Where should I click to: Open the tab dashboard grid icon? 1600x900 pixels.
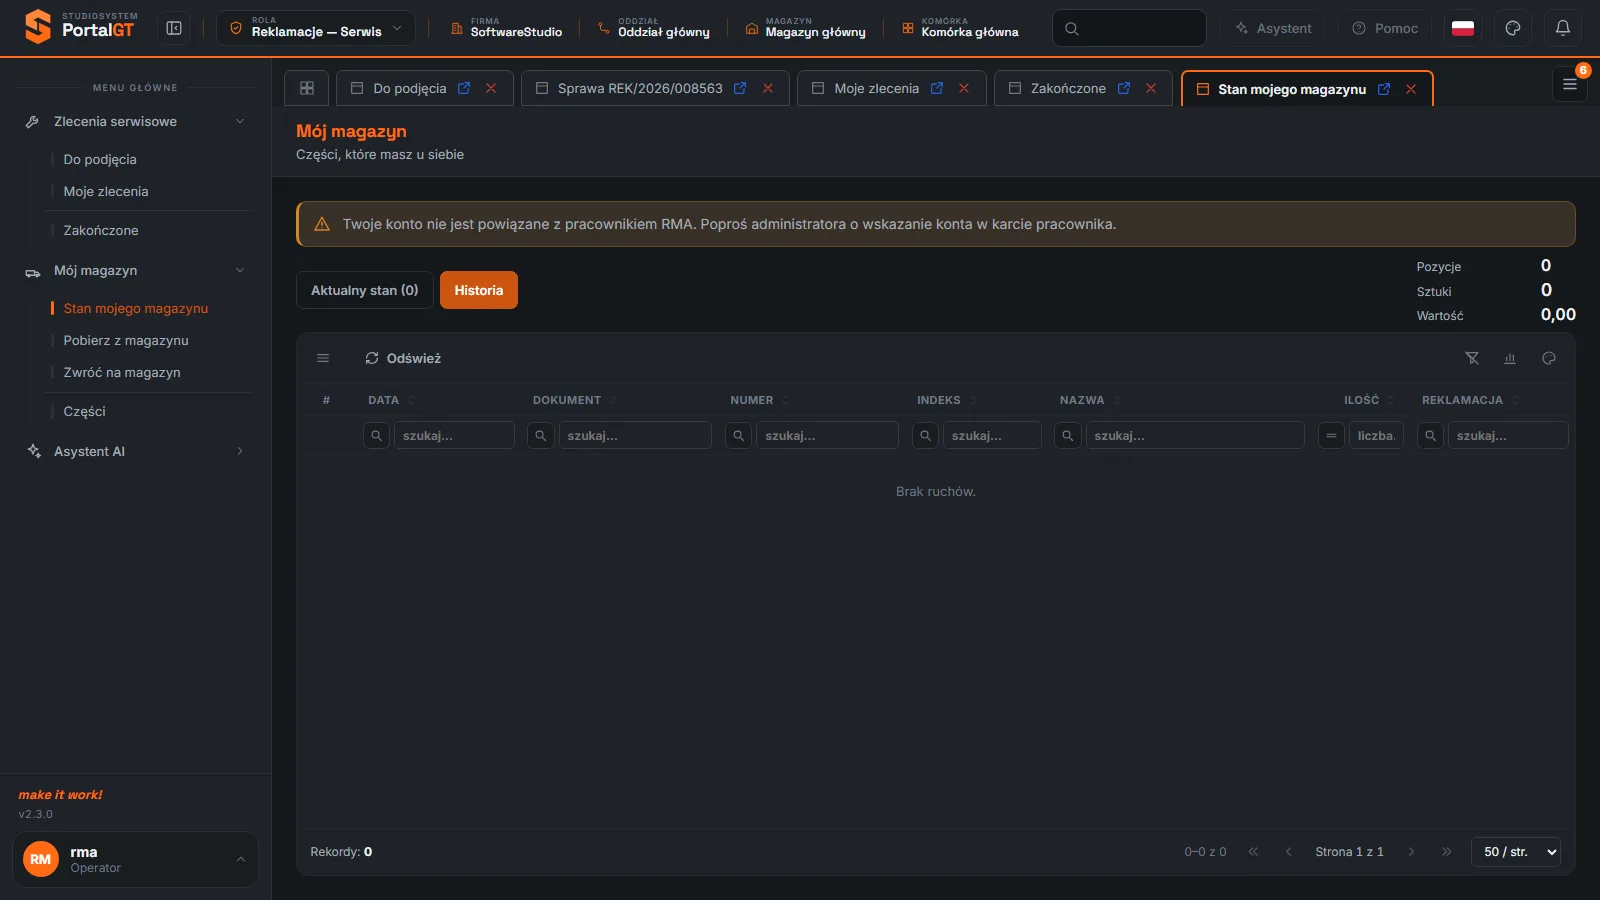[x=307, y=88]
